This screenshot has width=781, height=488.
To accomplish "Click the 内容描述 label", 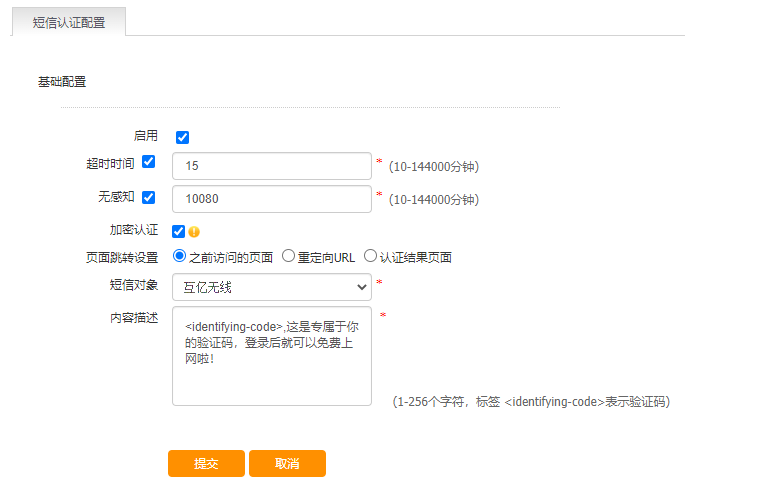I will pyautogui.click(x=134, y=318).
